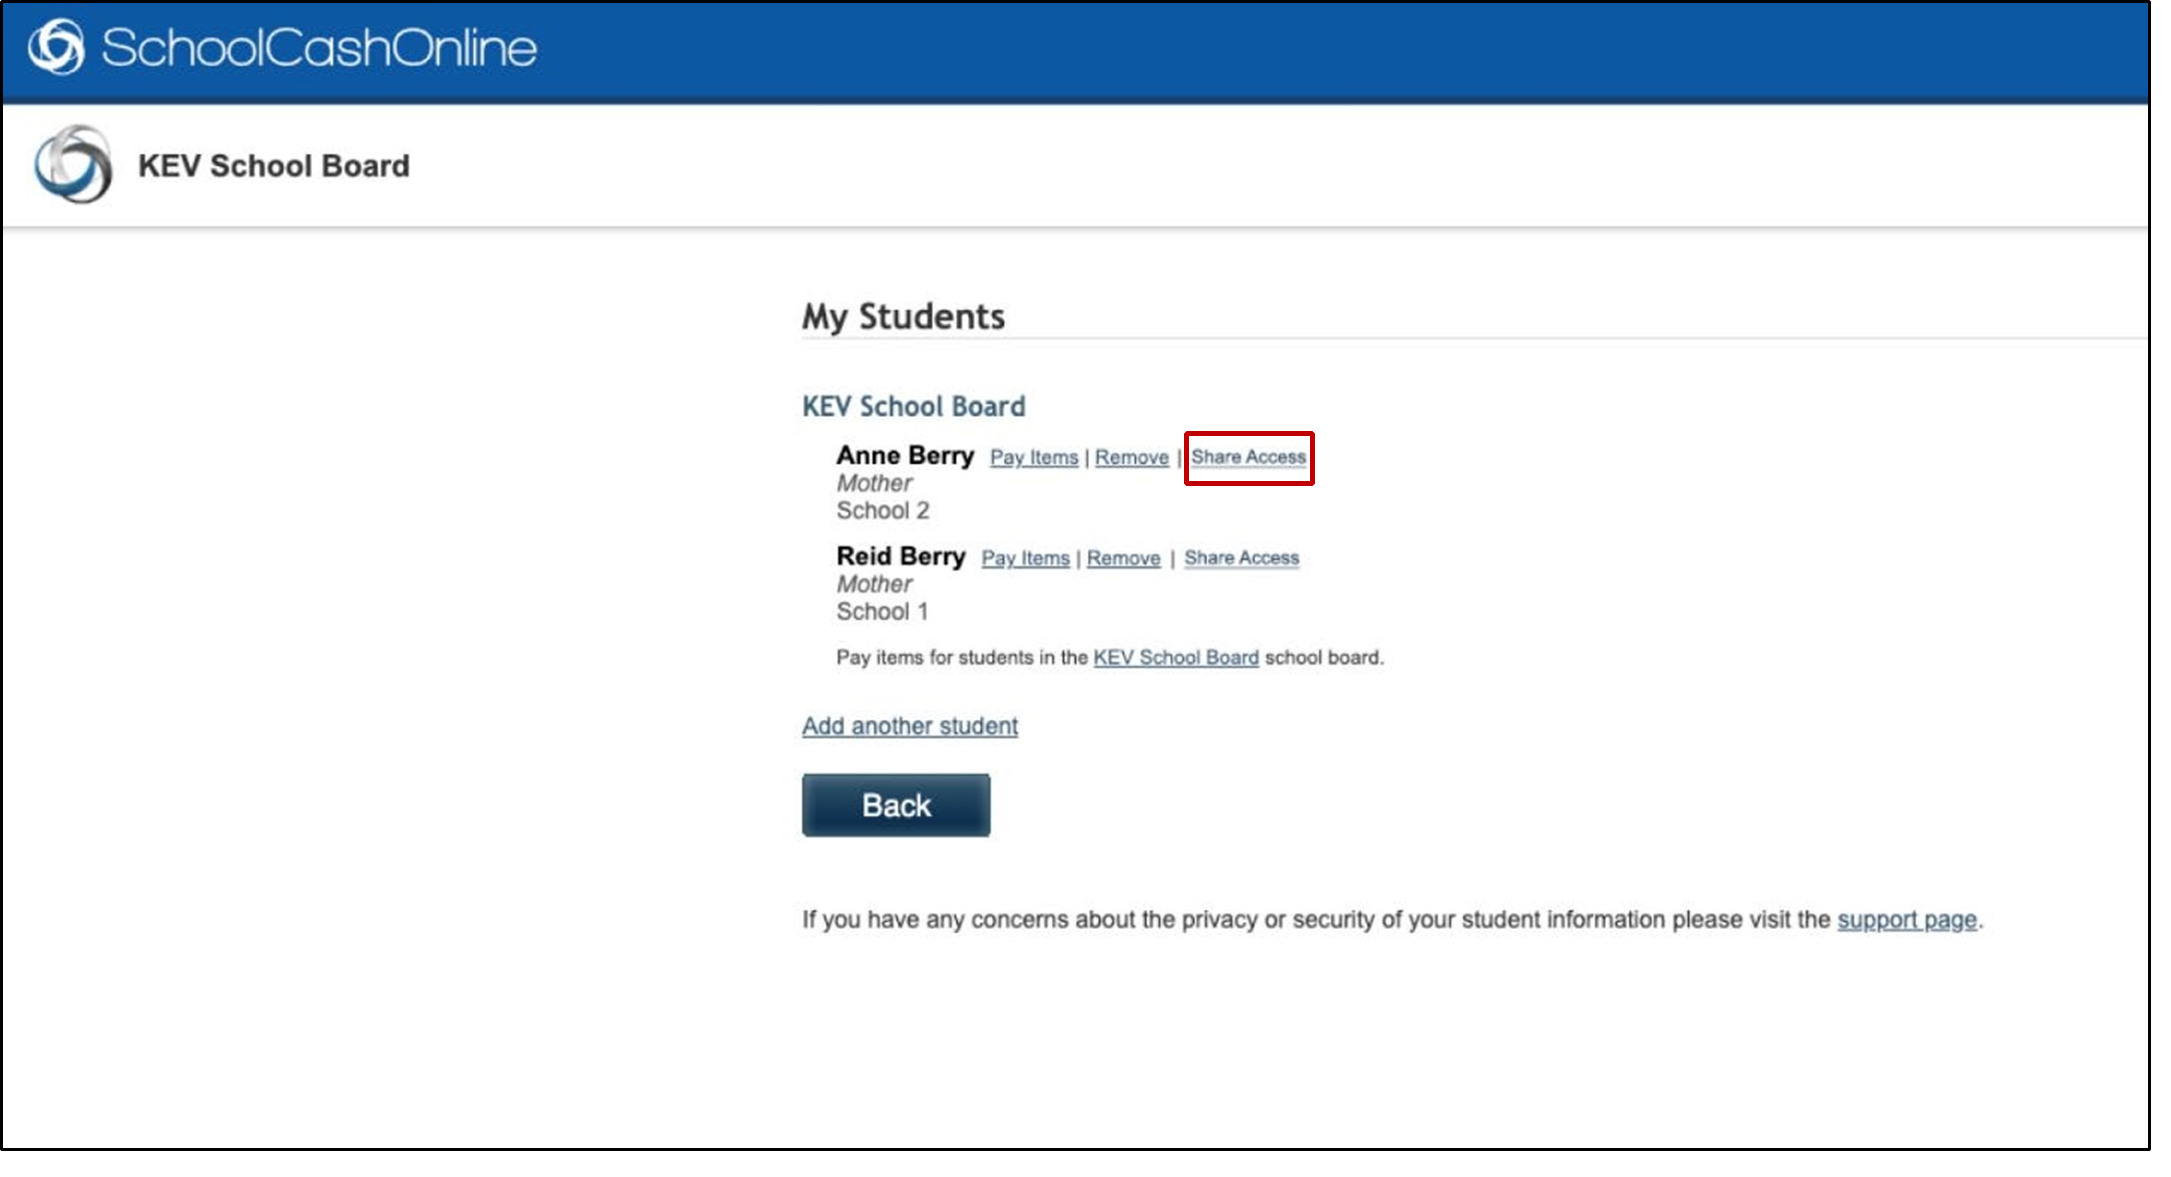The image size is (2171, 1177).
Task: Open Pay Items for Reid Berry
Action: (1025, 559)
